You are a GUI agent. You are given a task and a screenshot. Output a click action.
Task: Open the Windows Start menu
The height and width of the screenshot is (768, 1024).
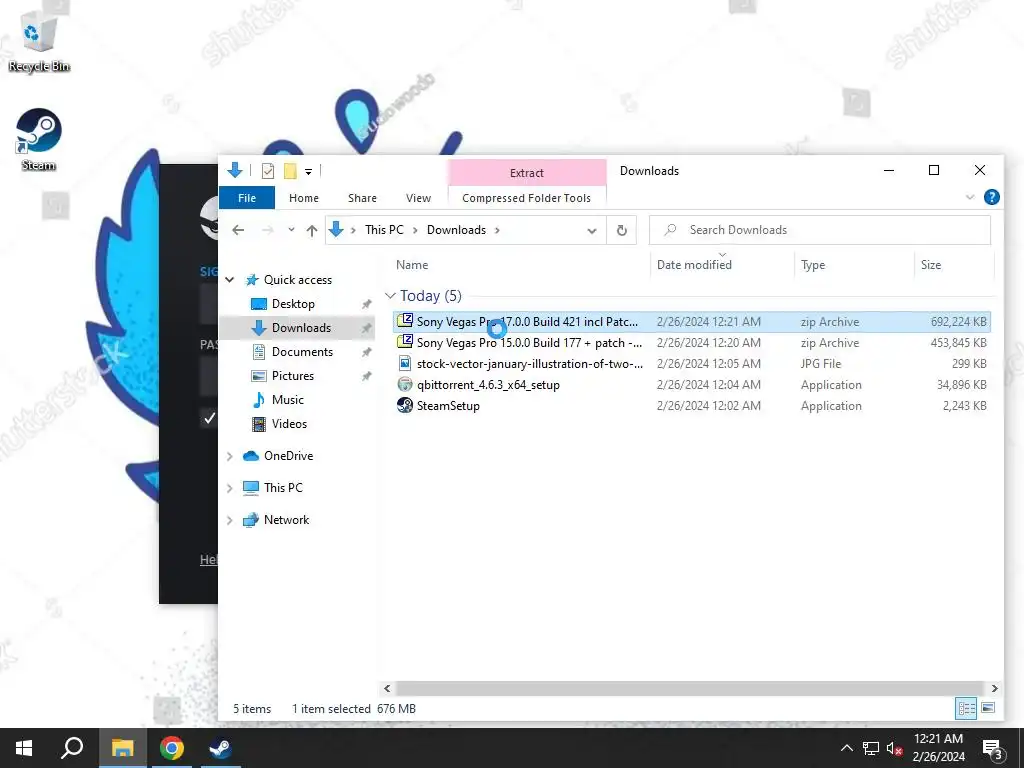24,748
